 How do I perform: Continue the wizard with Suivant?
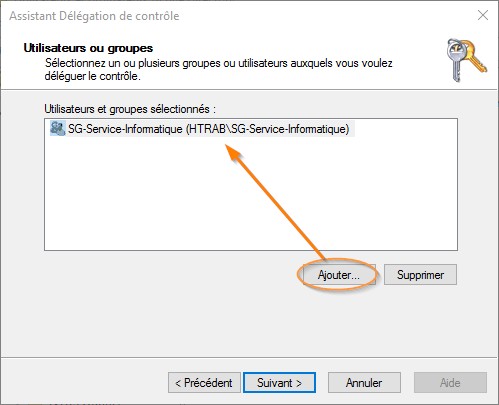pos(279,383)
